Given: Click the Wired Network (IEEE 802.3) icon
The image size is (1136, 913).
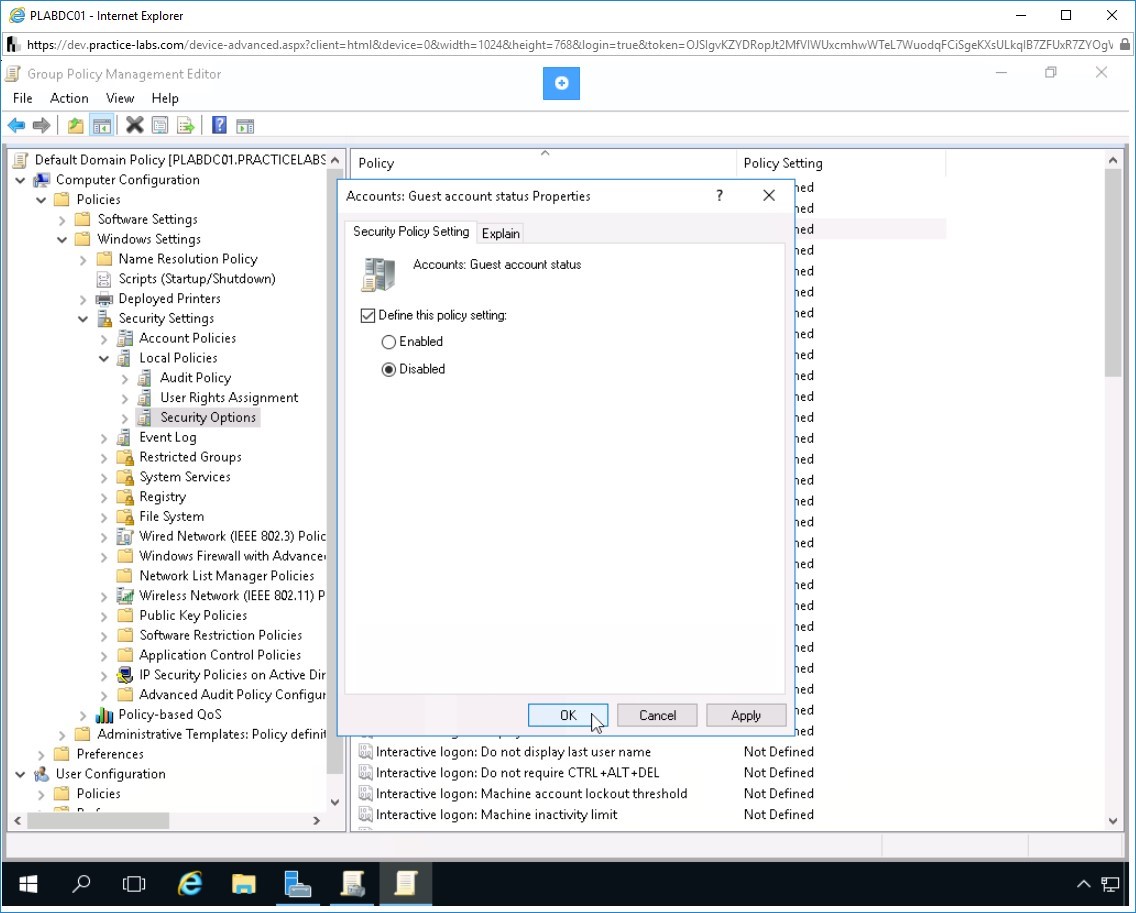Looking at the screenshot, I should 125,536.
